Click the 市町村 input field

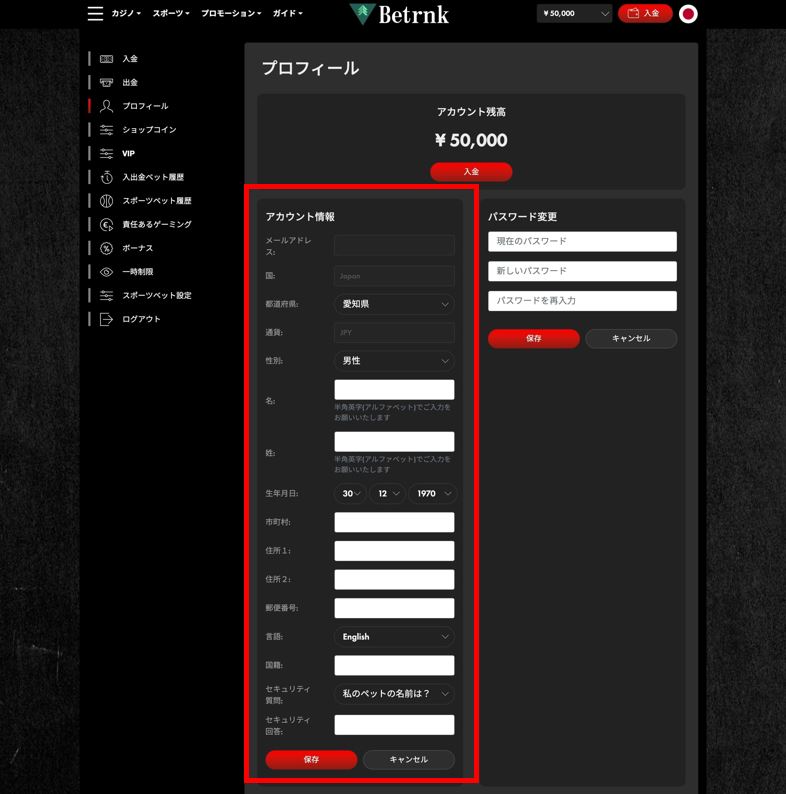tap(394, 523)
